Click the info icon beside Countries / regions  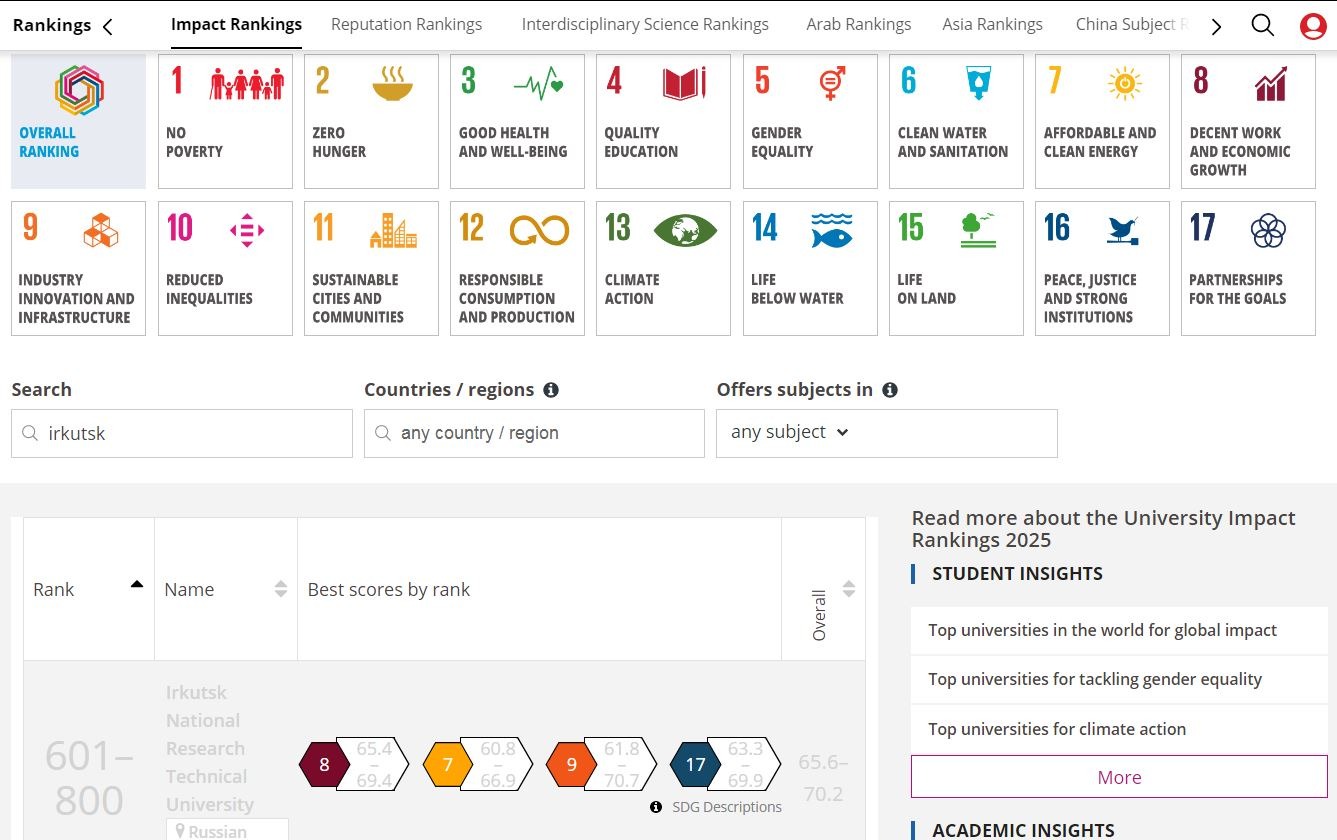click(x=551, y=390)
